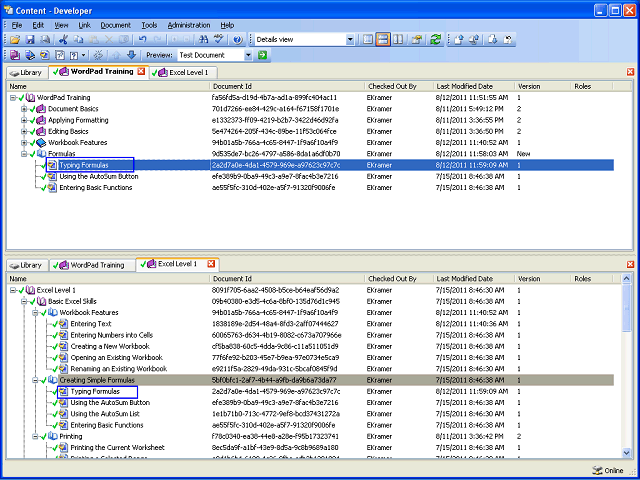Open the Help menu
Image resolution: width=640 pixels, height=480 pixels.
click(x=227, y=25)
